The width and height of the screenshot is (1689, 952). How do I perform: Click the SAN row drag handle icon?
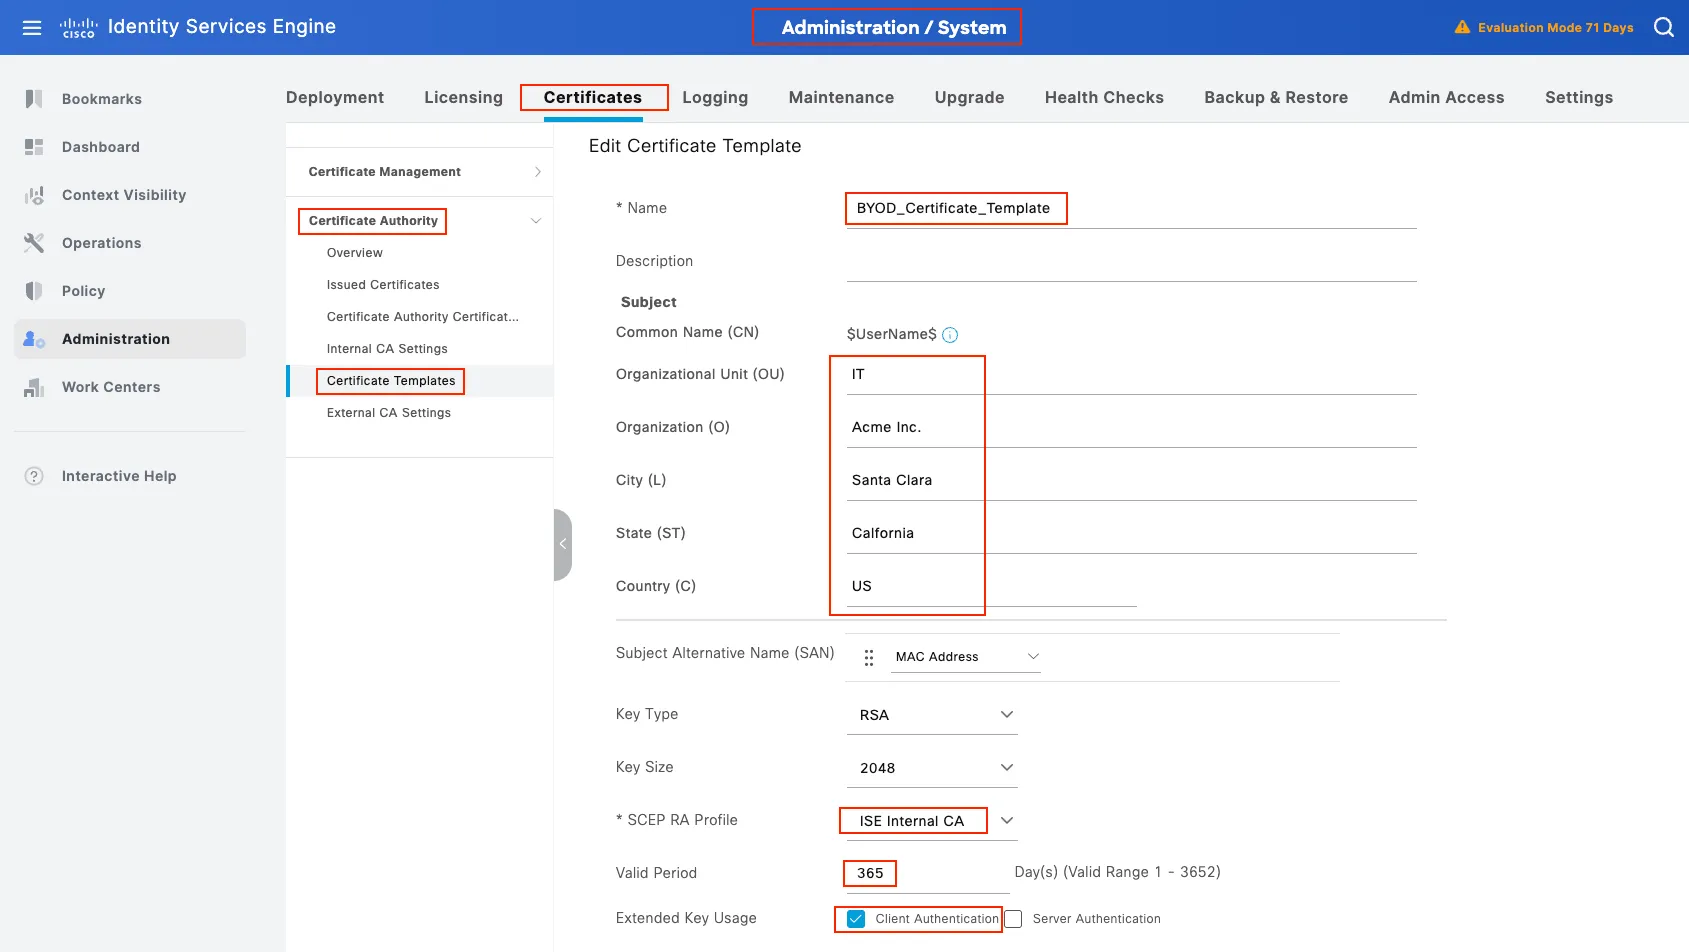coord(869,657)
